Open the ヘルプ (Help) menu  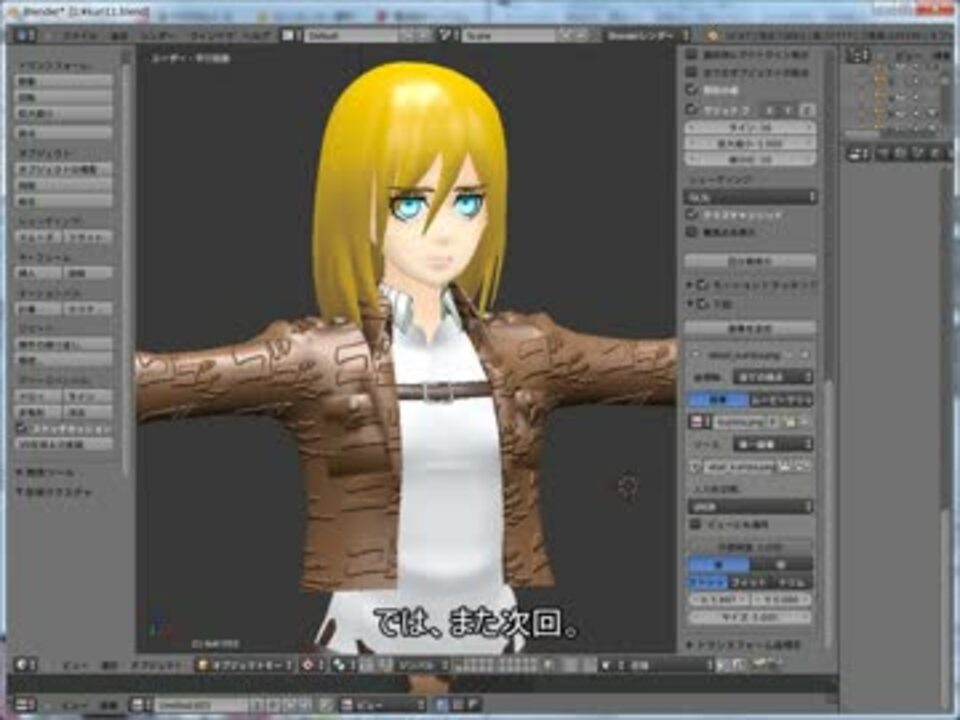click(x=257, y=36)
